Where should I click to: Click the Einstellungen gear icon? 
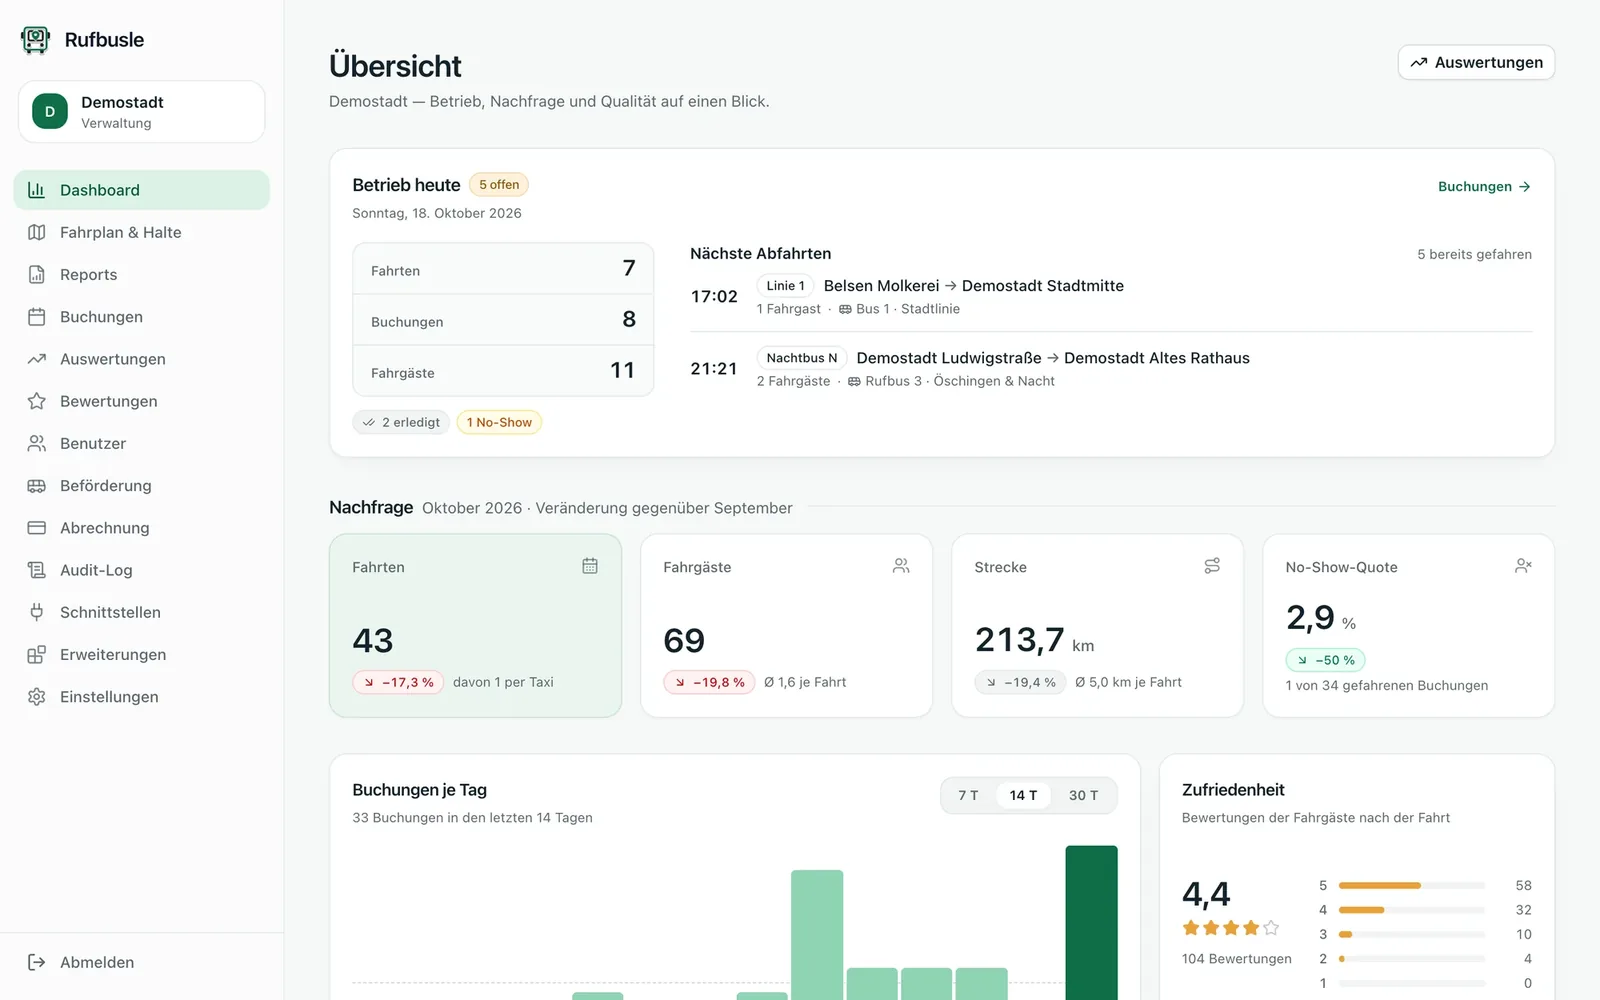pos(37,697)
